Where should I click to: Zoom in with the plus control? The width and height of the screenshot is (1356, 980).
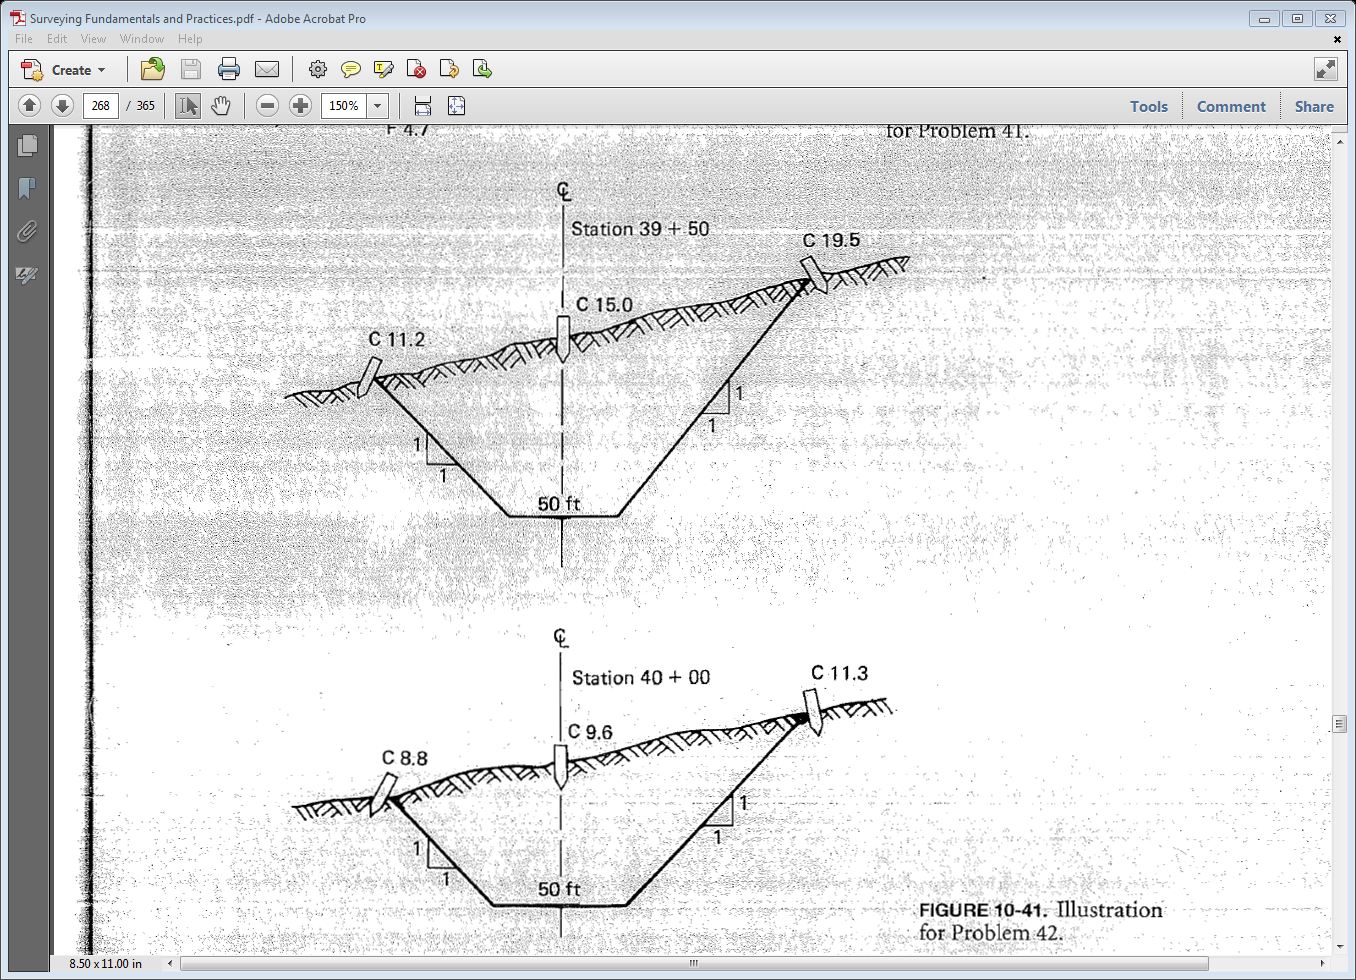pyautogui.click(x=300, y=105)
